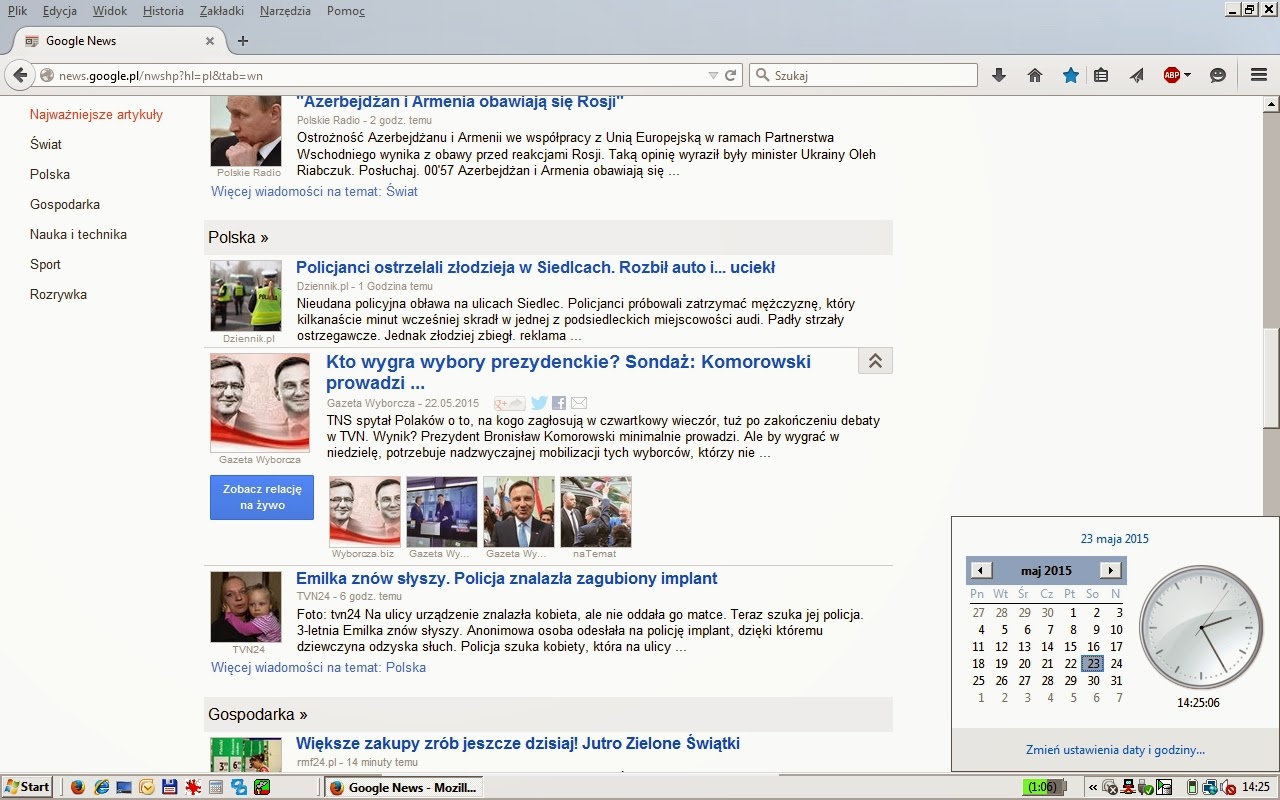Go to previous month in calendar
This screenshot has height=800, width=1280.
click(x=981, y=570)
